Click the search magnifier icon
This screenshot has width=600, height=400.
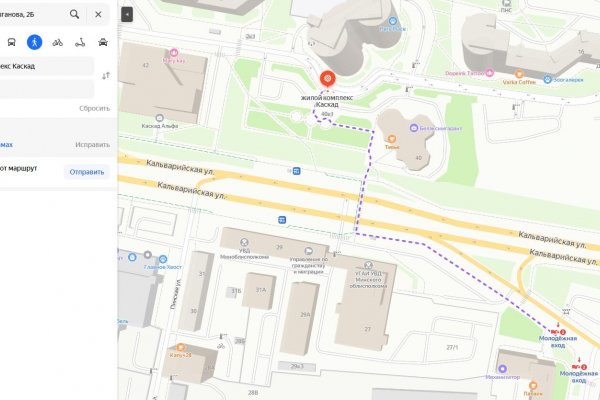(75, 15)
